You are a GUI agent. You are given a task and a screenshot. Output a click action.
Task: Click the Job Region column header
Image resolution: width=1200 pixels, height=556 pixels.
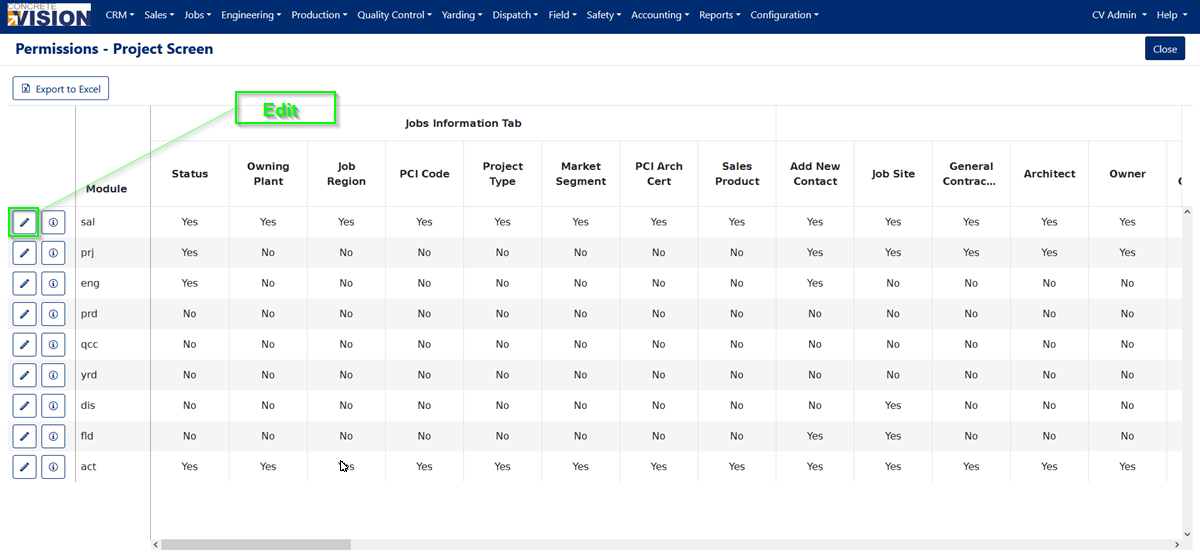tap(346, 174)
